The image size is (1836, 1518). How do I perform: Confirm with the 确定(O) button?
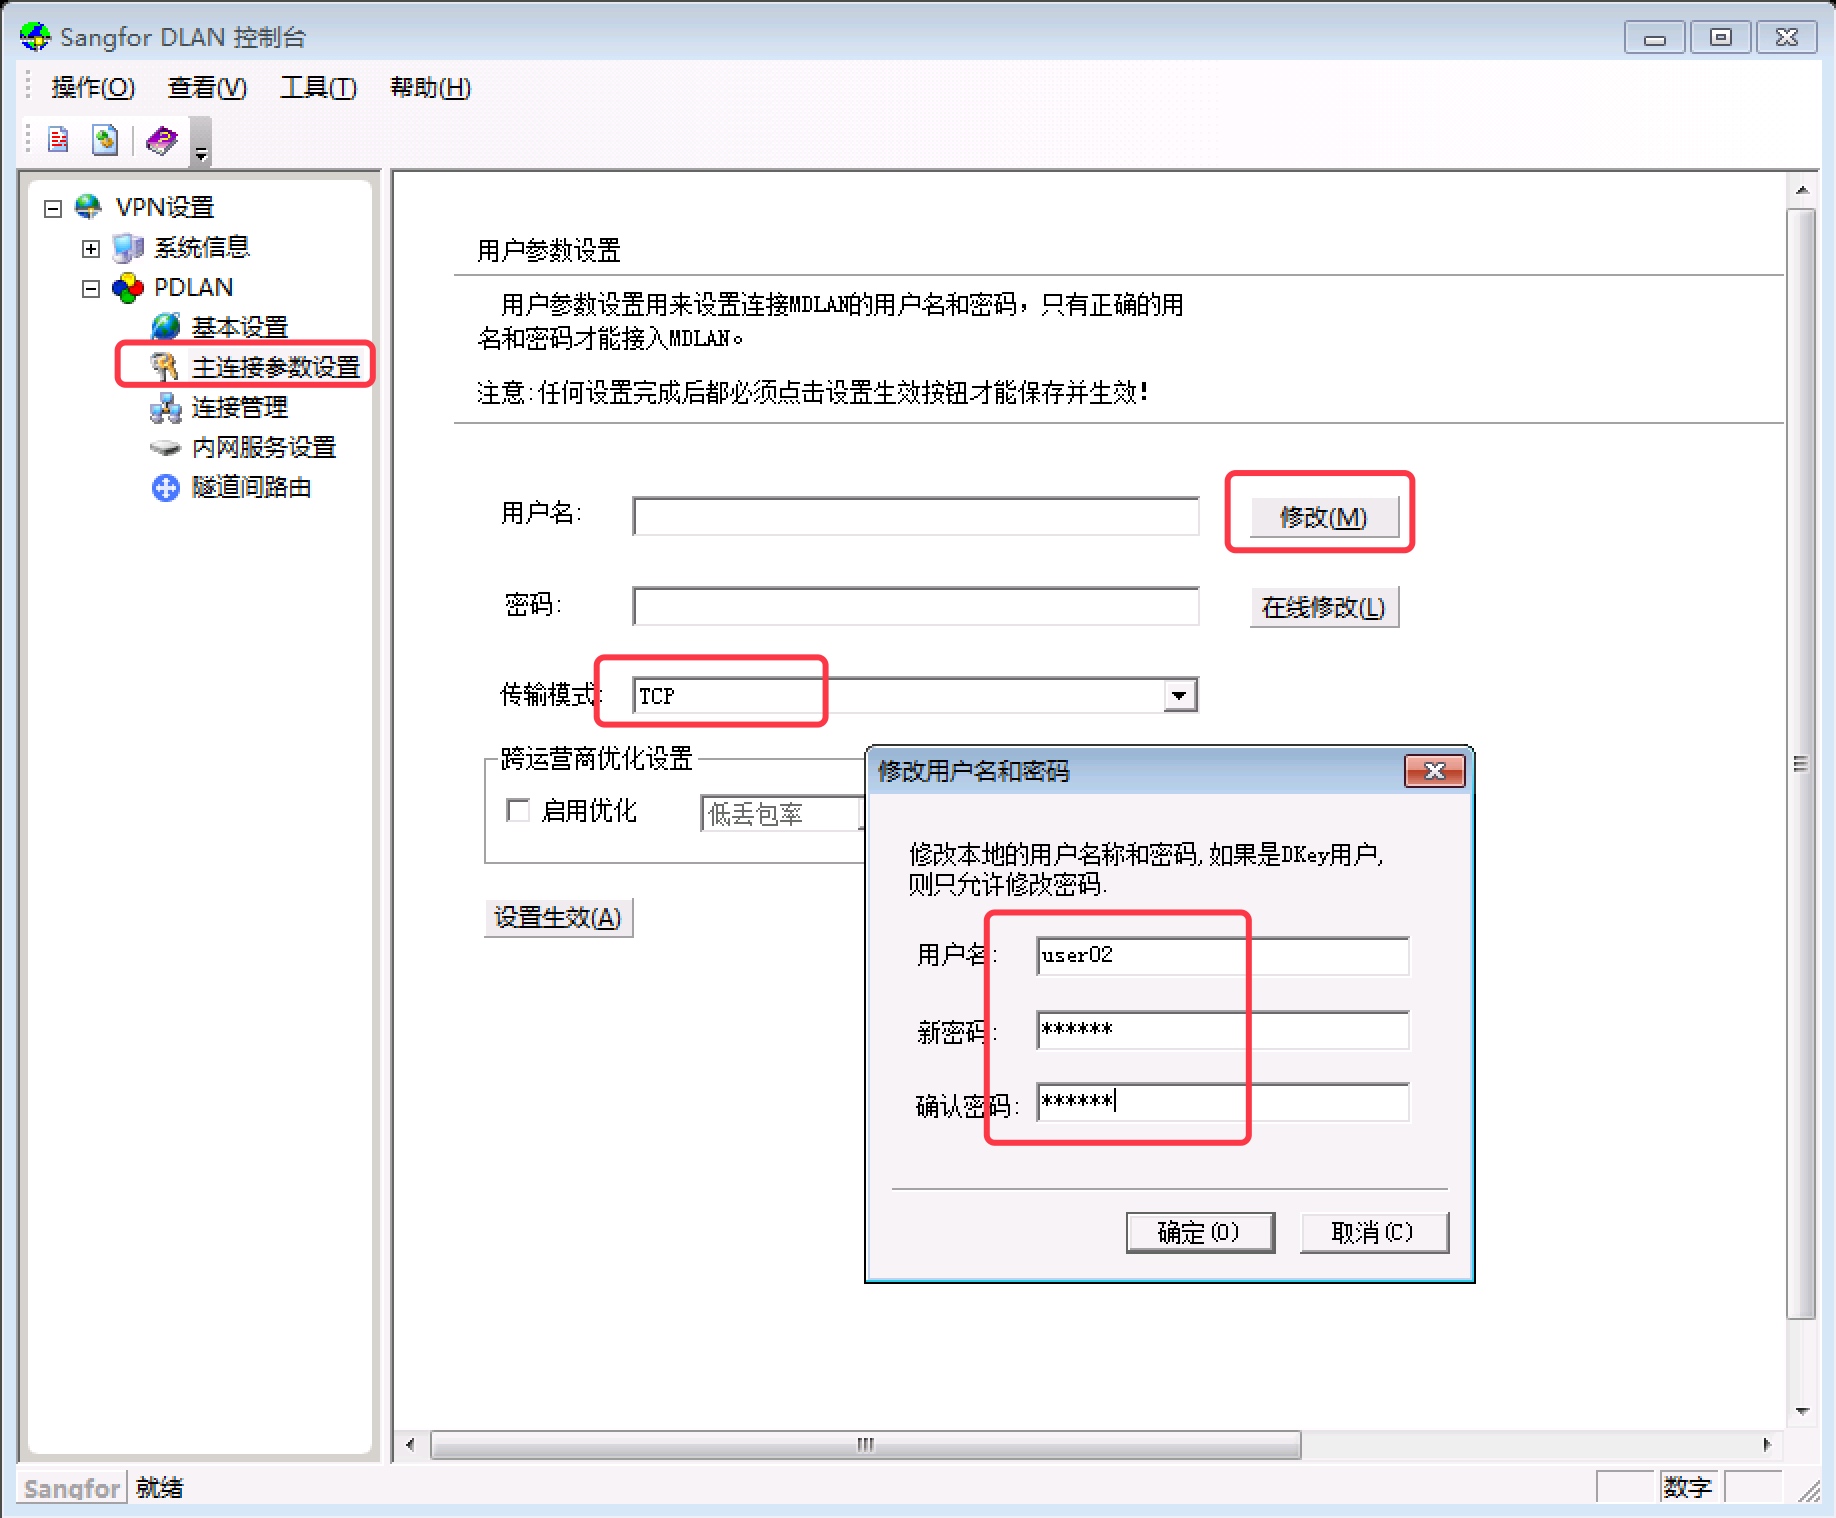tap(1200, 1232)
